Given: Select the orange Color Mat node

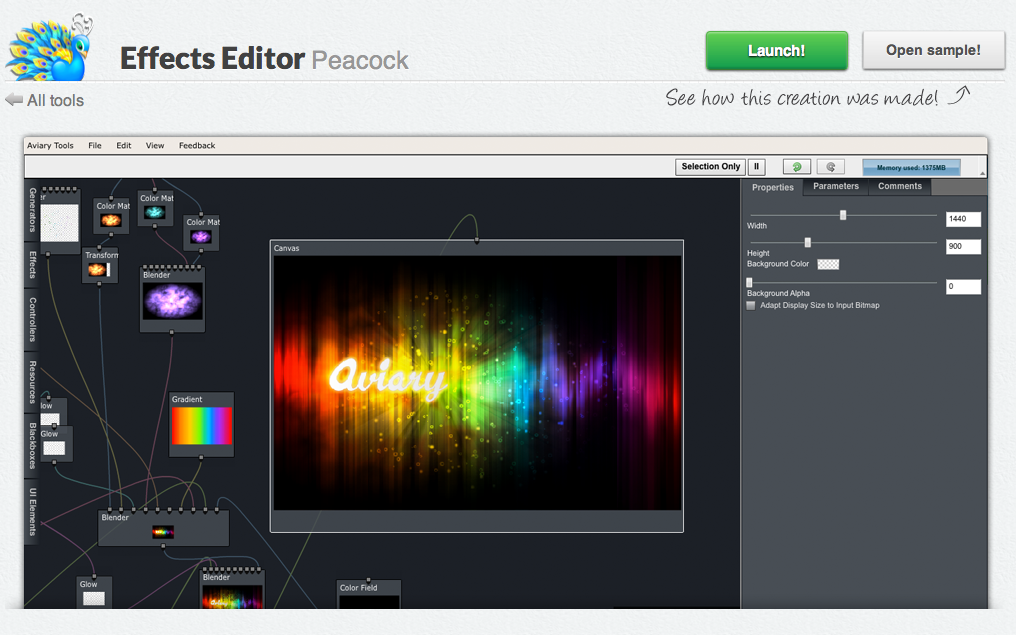Looking at the screenshot, I should tap(111, 216).
